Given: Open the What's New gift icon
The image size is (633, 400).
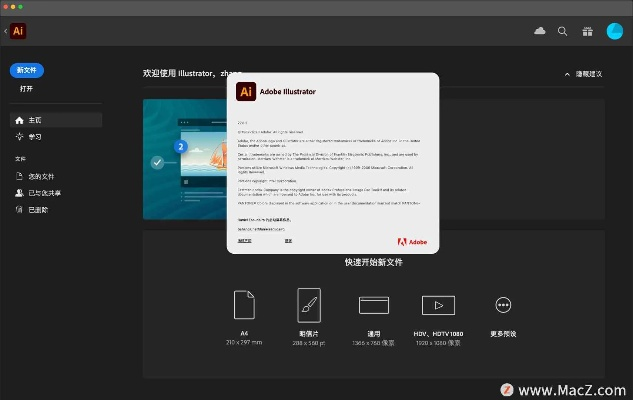Looking at the screenshot, I should click(x=586, y=32).
